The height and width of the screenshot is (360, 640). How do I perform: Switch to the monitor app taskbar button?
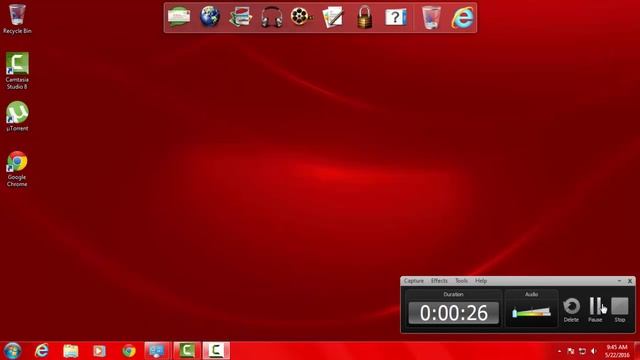click(157, 351)
